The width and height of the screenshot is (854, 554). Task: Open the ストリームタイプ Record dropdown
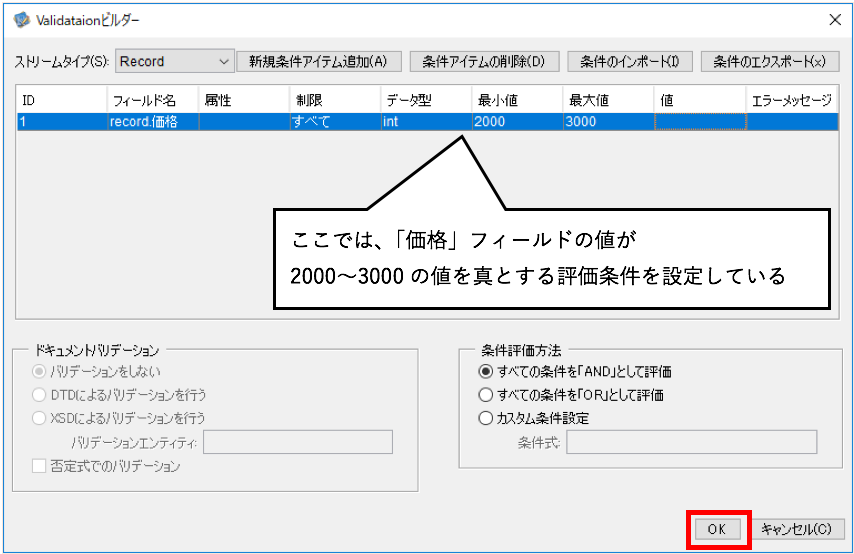[x=174, y=61]
